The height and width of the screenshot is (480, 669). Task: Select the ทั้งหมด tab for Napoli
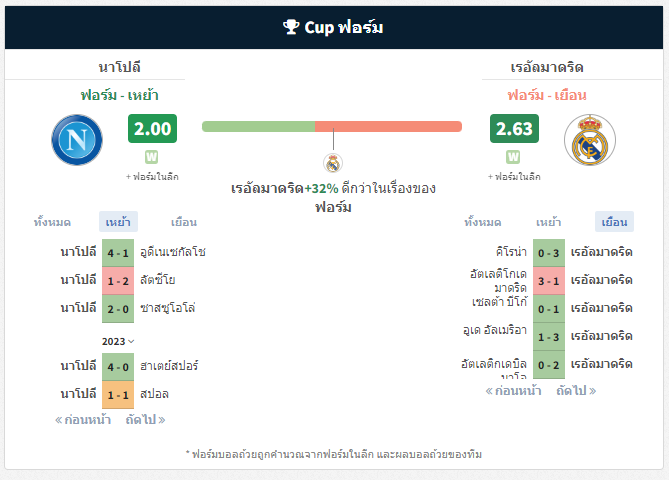pyautogui.click(x=52, y=222)
